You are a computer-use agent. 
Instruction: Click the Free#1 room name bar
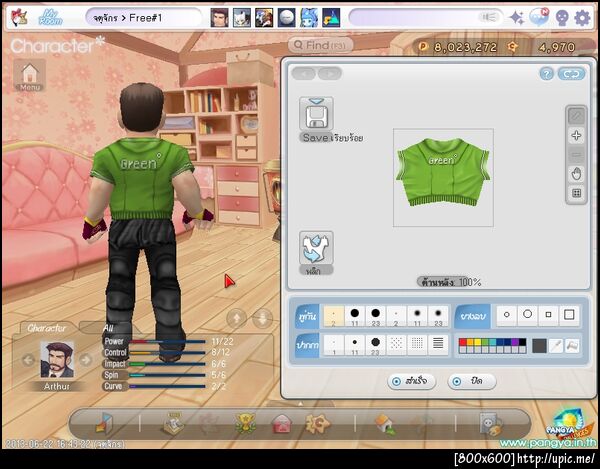143,18
